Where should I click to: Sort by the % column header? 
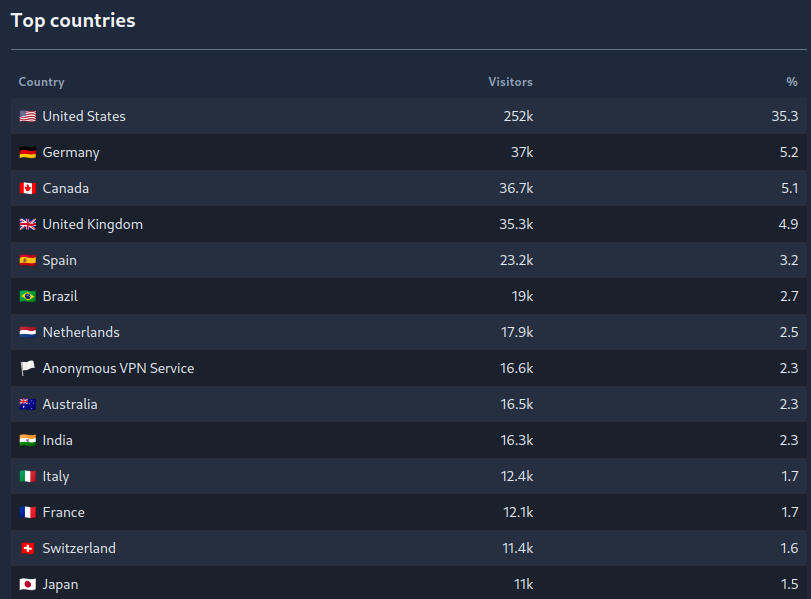(792, 82)
